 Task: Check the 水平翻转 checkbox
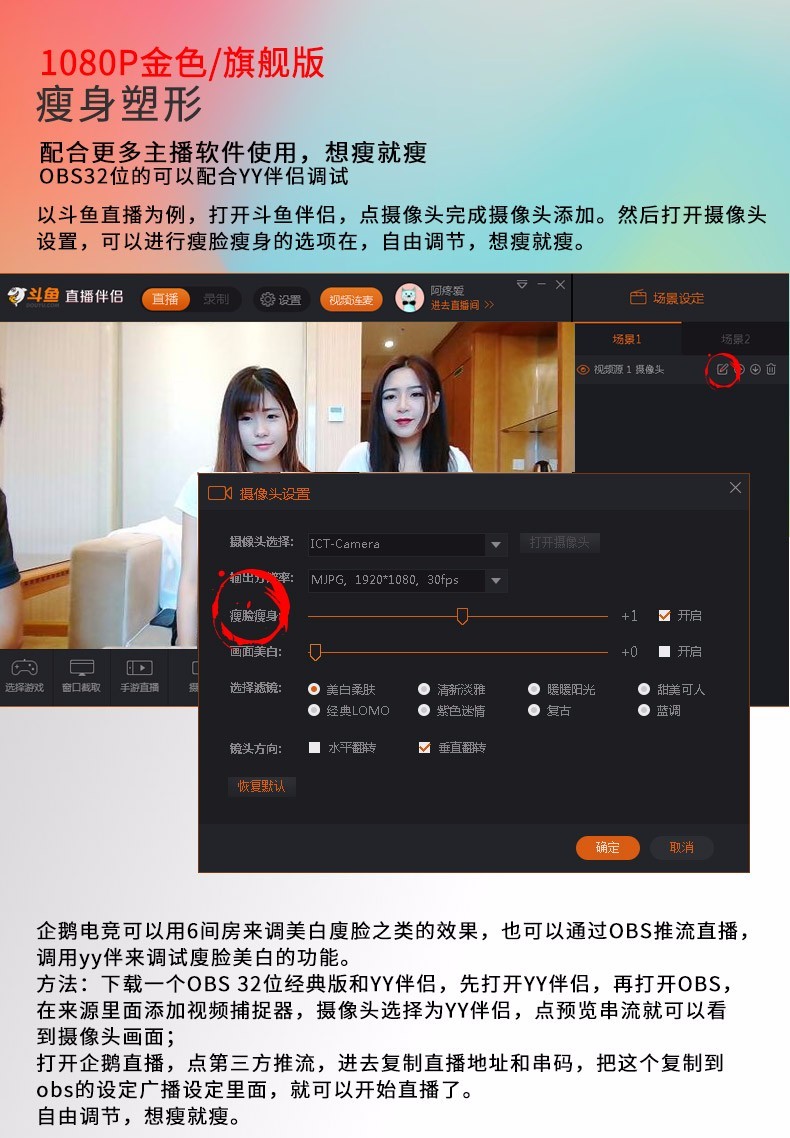[314, 747]
